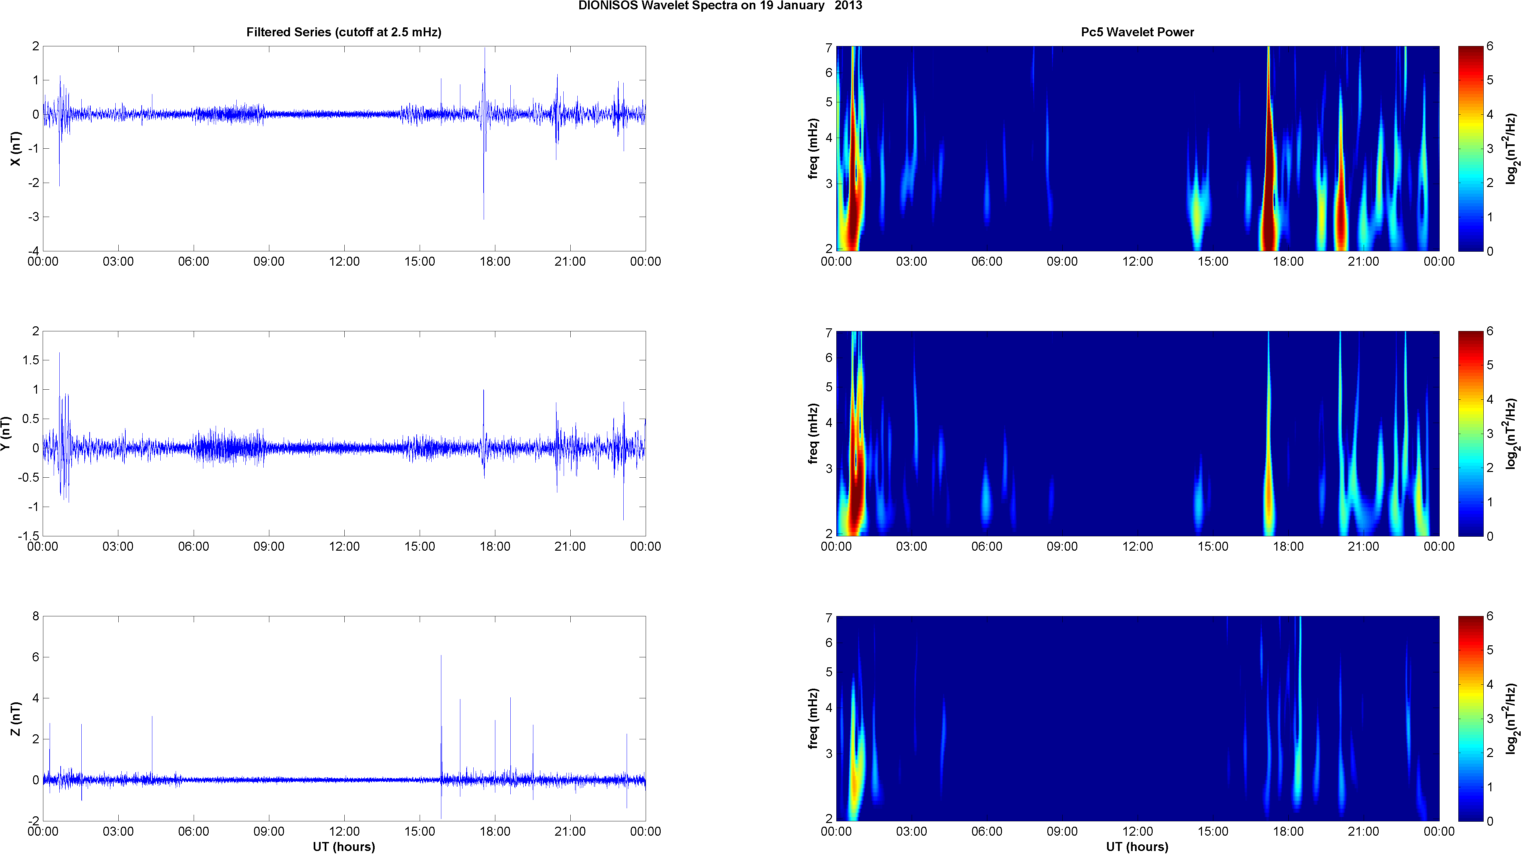
Task: Click inside the Y component filtered time series plot
Action: click(x=344, y=433)
